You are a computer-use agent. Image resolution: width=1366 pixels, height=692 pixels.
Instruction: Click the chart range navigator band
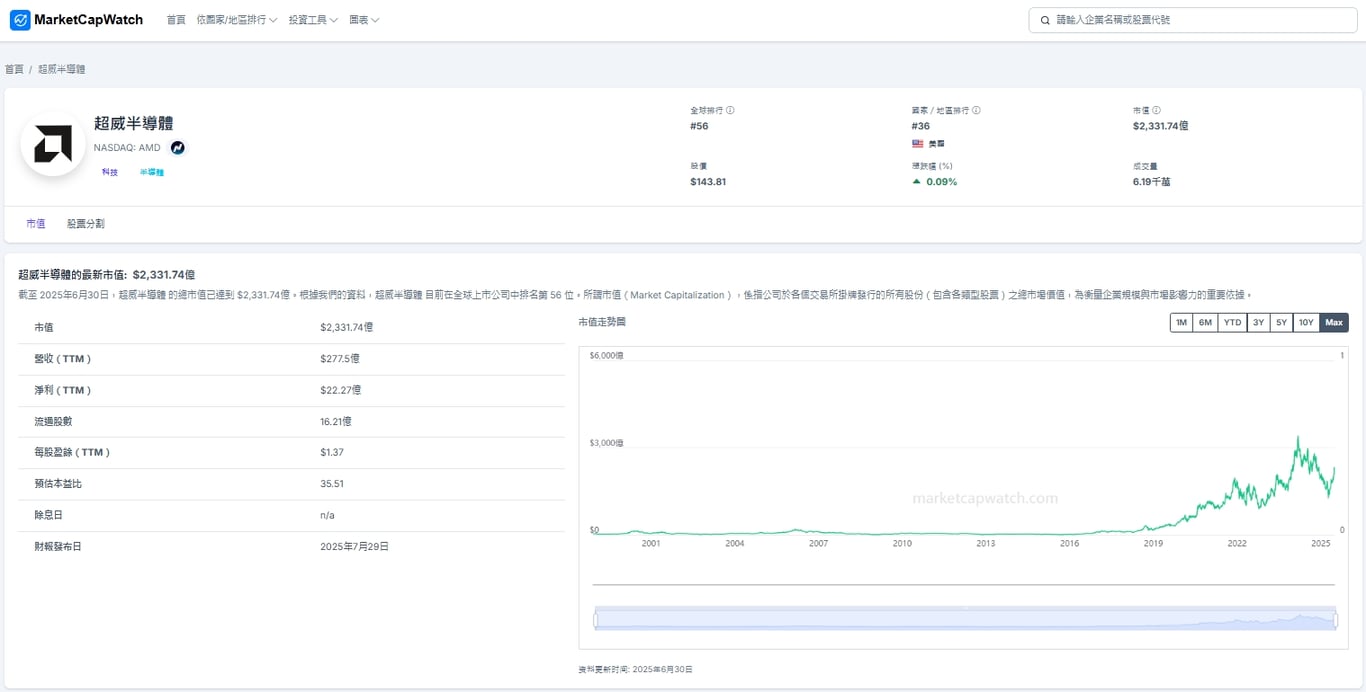966,618
